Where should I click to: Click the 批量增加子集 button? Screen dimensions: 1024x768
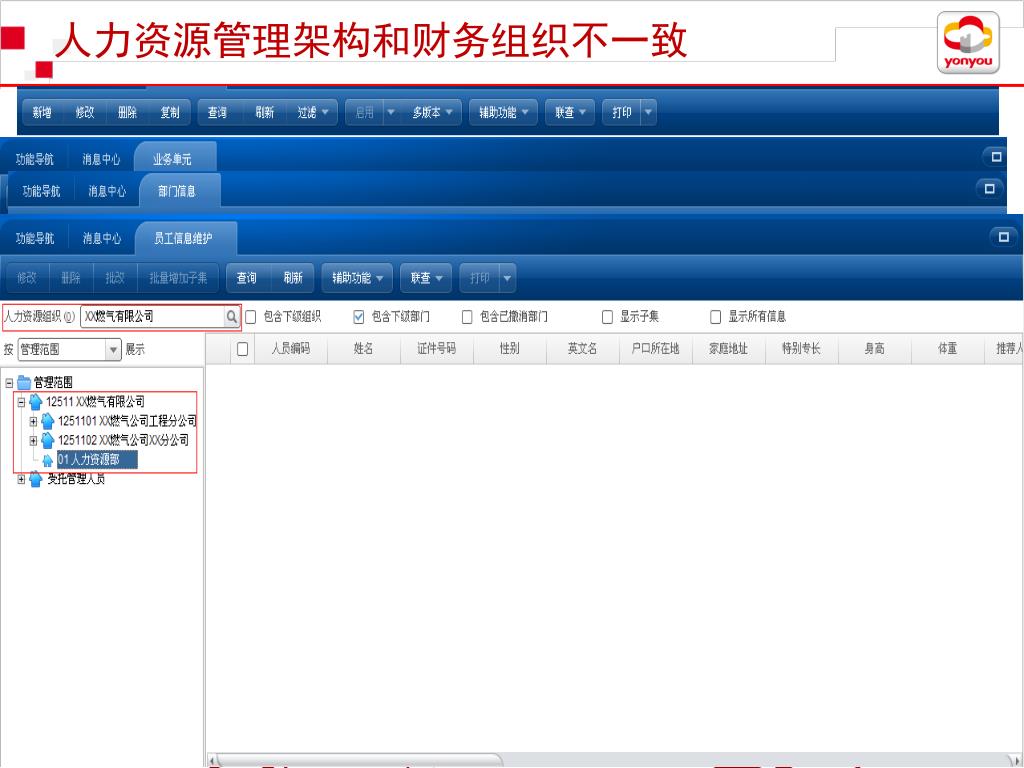pos(178,278)
